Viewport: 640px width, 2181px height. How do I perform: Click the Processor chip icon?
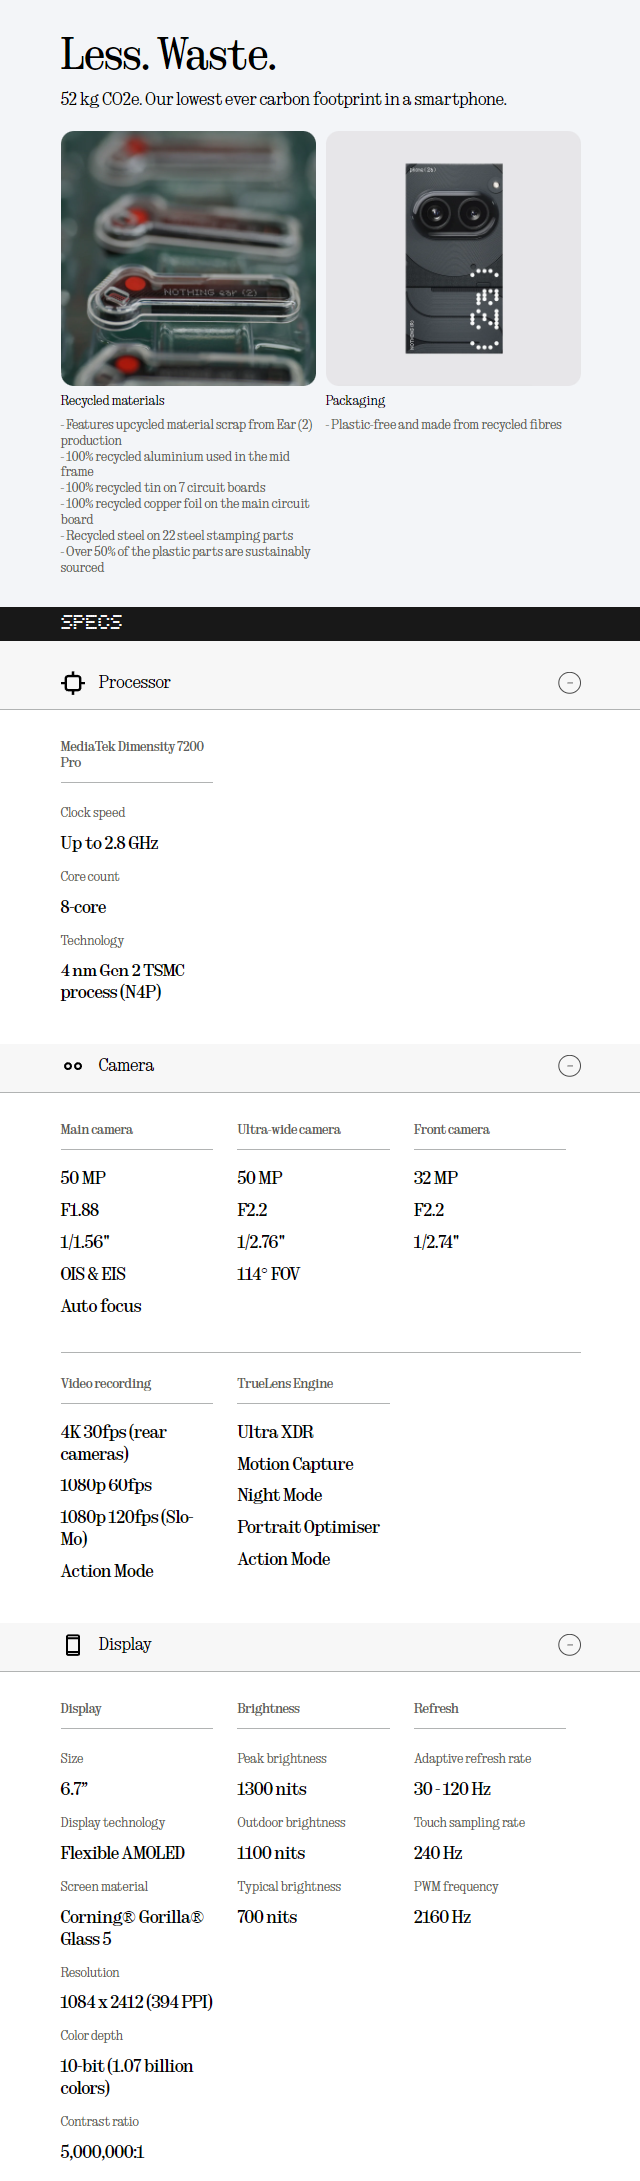(x=73, y=683)
